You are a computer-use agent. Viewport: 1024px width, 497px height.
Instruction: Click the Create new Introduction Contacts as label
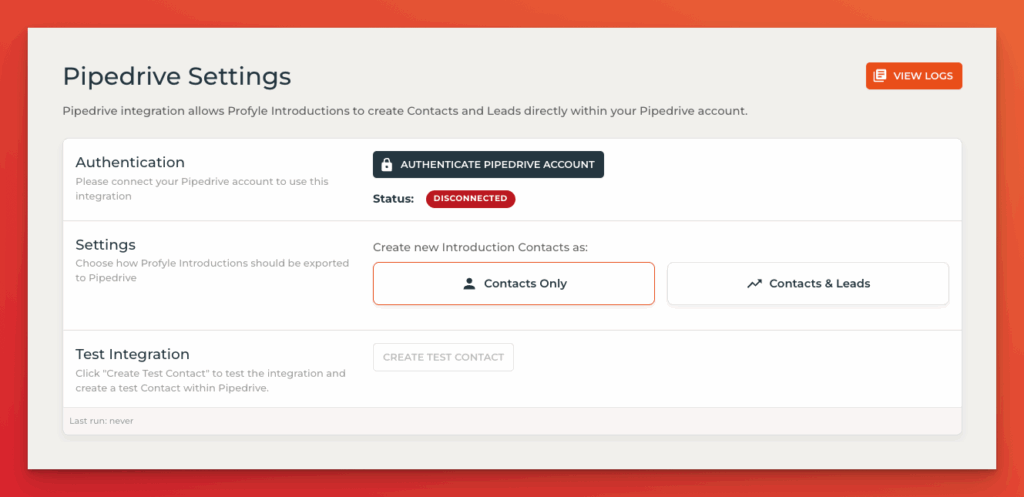click(481, 248)
